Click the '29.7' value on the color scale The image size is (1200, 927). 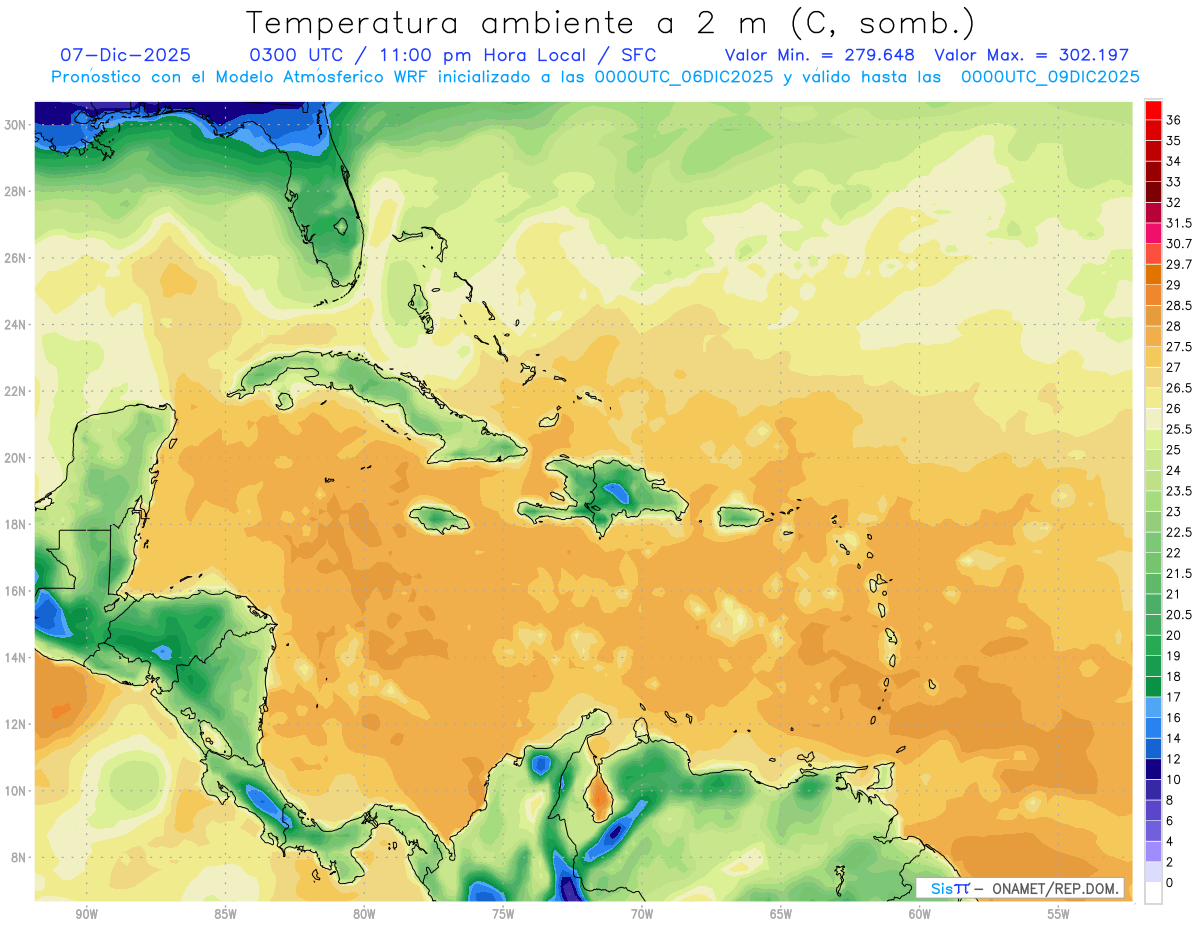tap(1179, 264)
